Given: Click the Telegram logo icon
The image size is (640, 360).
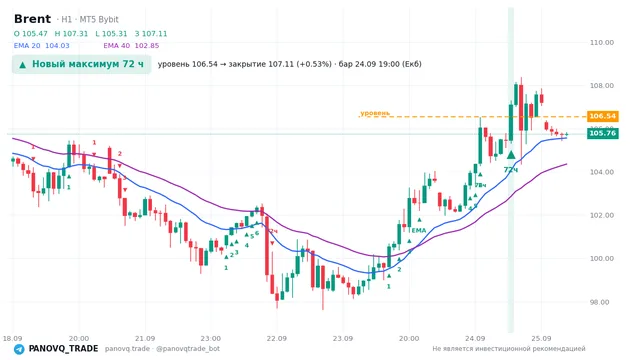Looking at the screenshot, I should click(19, 349).
